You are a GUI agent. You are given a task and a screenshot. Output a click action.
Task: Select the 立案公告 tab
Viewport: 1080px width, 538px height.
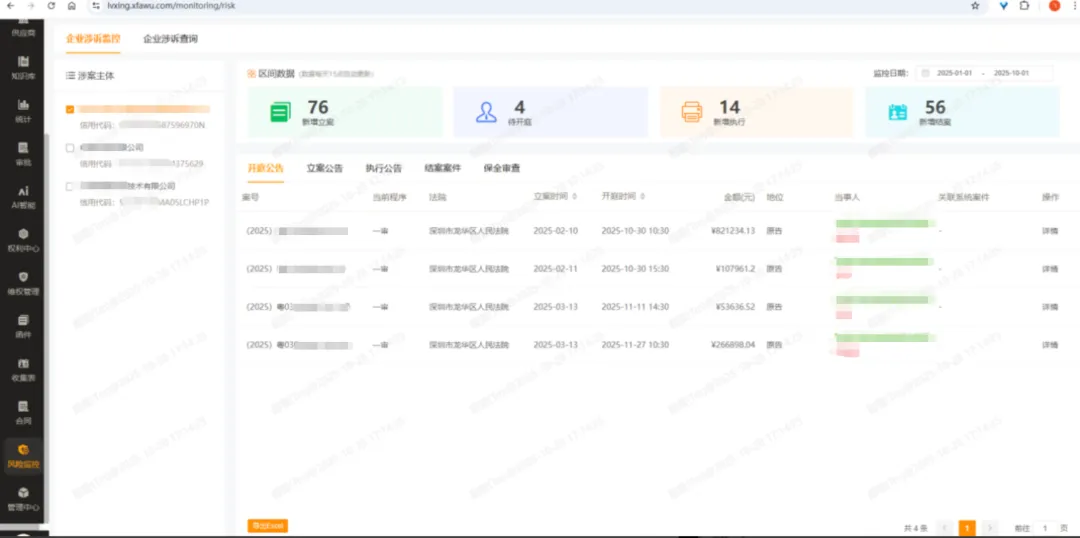[325, 167]
